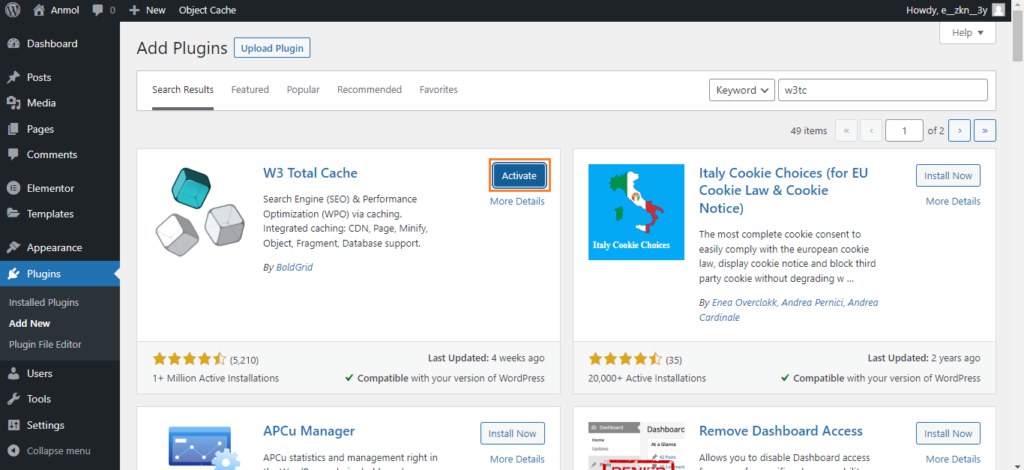Screen dimensions: 1024x470
Task: Activate the W3 Total Cache plugin
Action: click(519, 176)
